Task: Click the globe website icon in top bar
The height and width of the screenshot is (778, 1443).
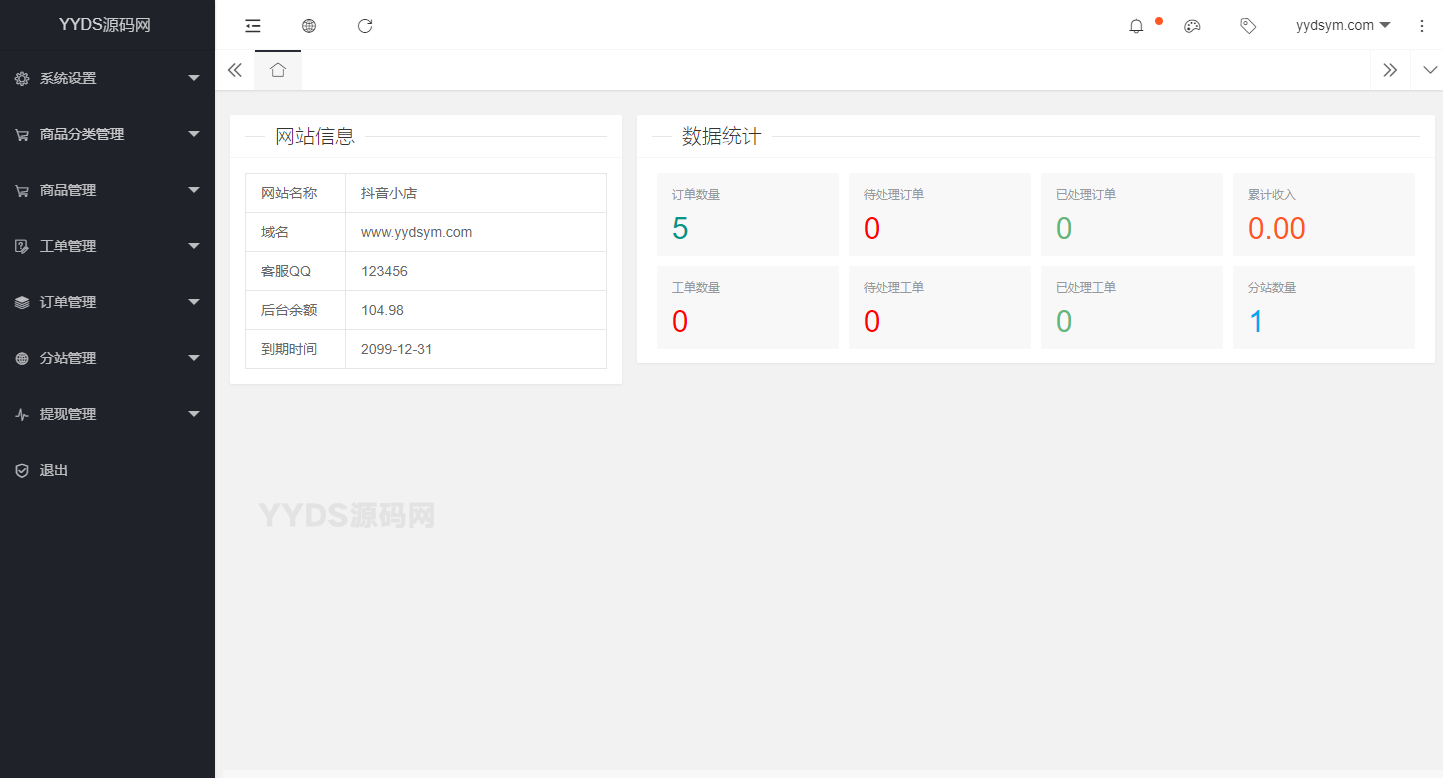Action: point(309,26)
